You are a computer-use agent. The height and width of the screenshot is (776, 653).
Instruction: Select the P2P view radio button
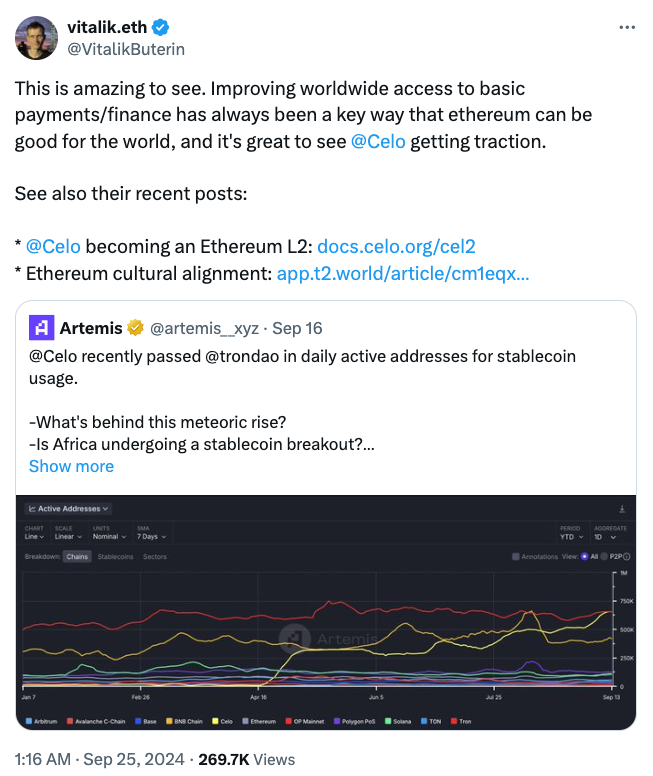tap(603, 557)
